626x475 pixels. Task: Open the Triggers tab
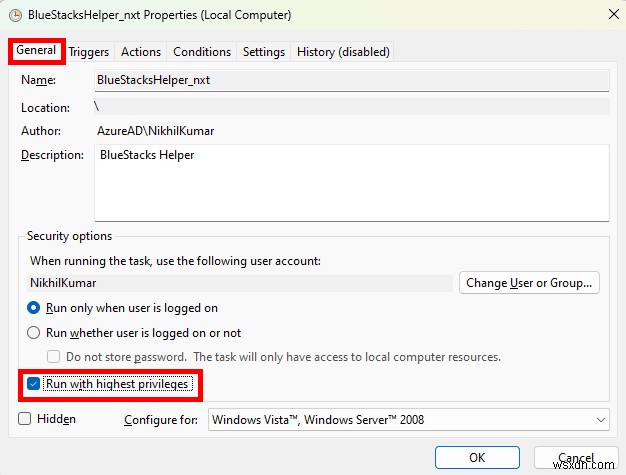tap(89, 52)
